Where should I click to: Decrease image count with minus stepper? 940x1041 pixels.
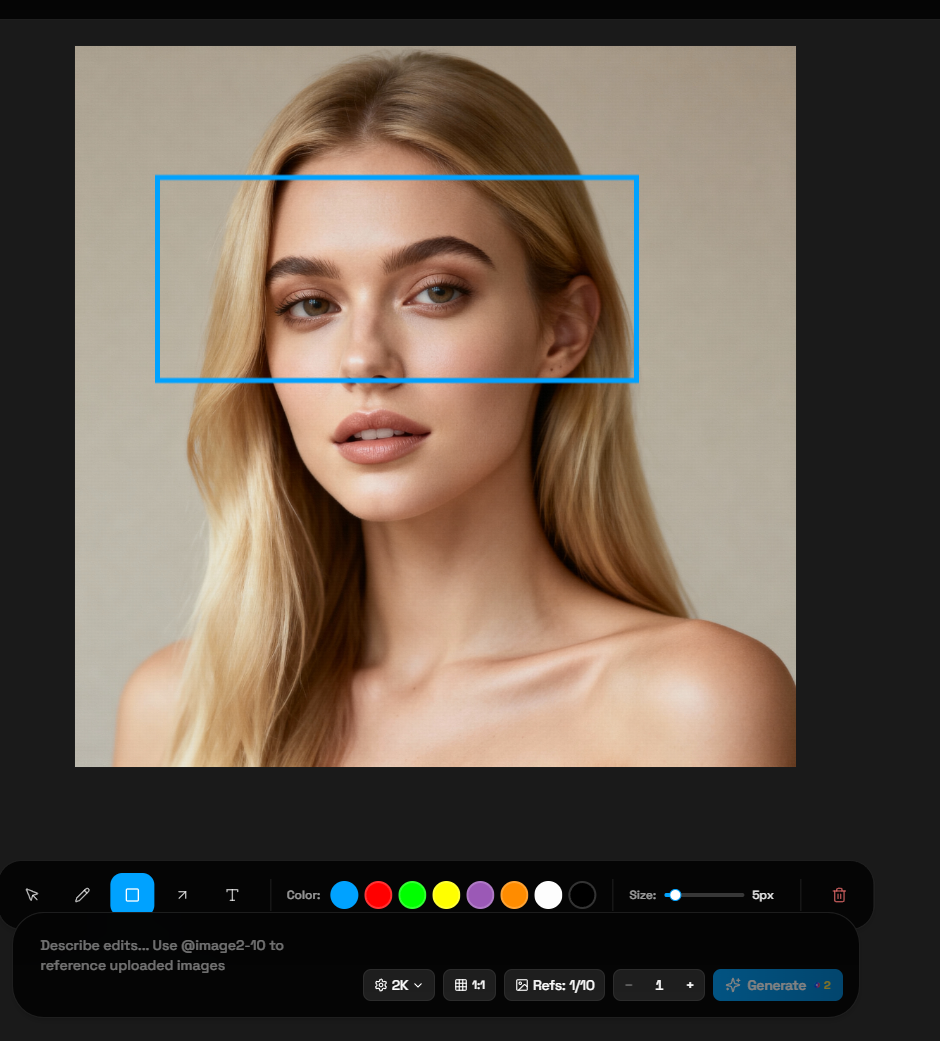(x=629, y=985)
